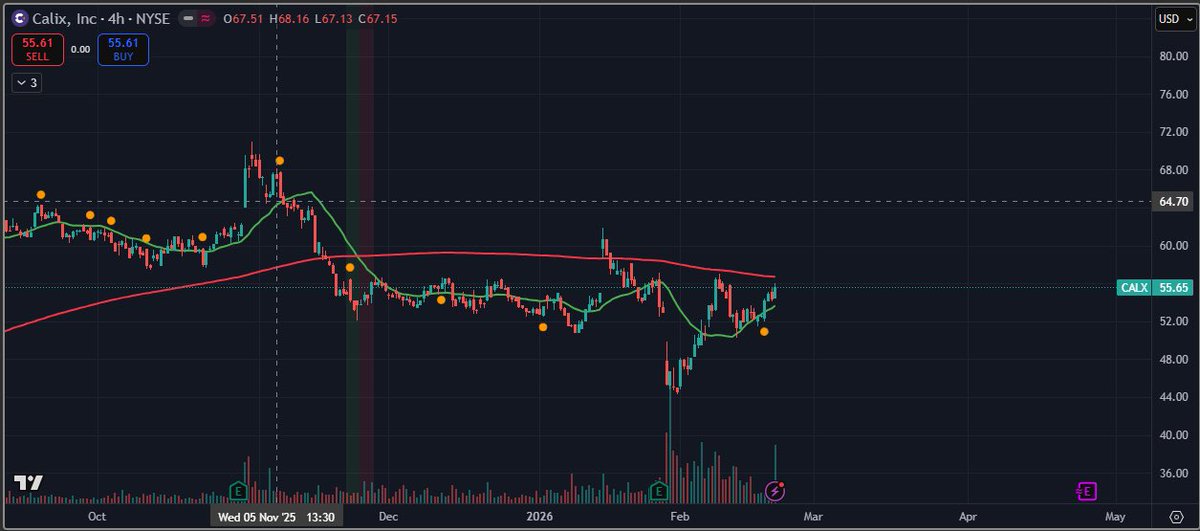The image size is (1200, 531).
Task: Click the Dec label on time axis
Action: click(389, 517)
